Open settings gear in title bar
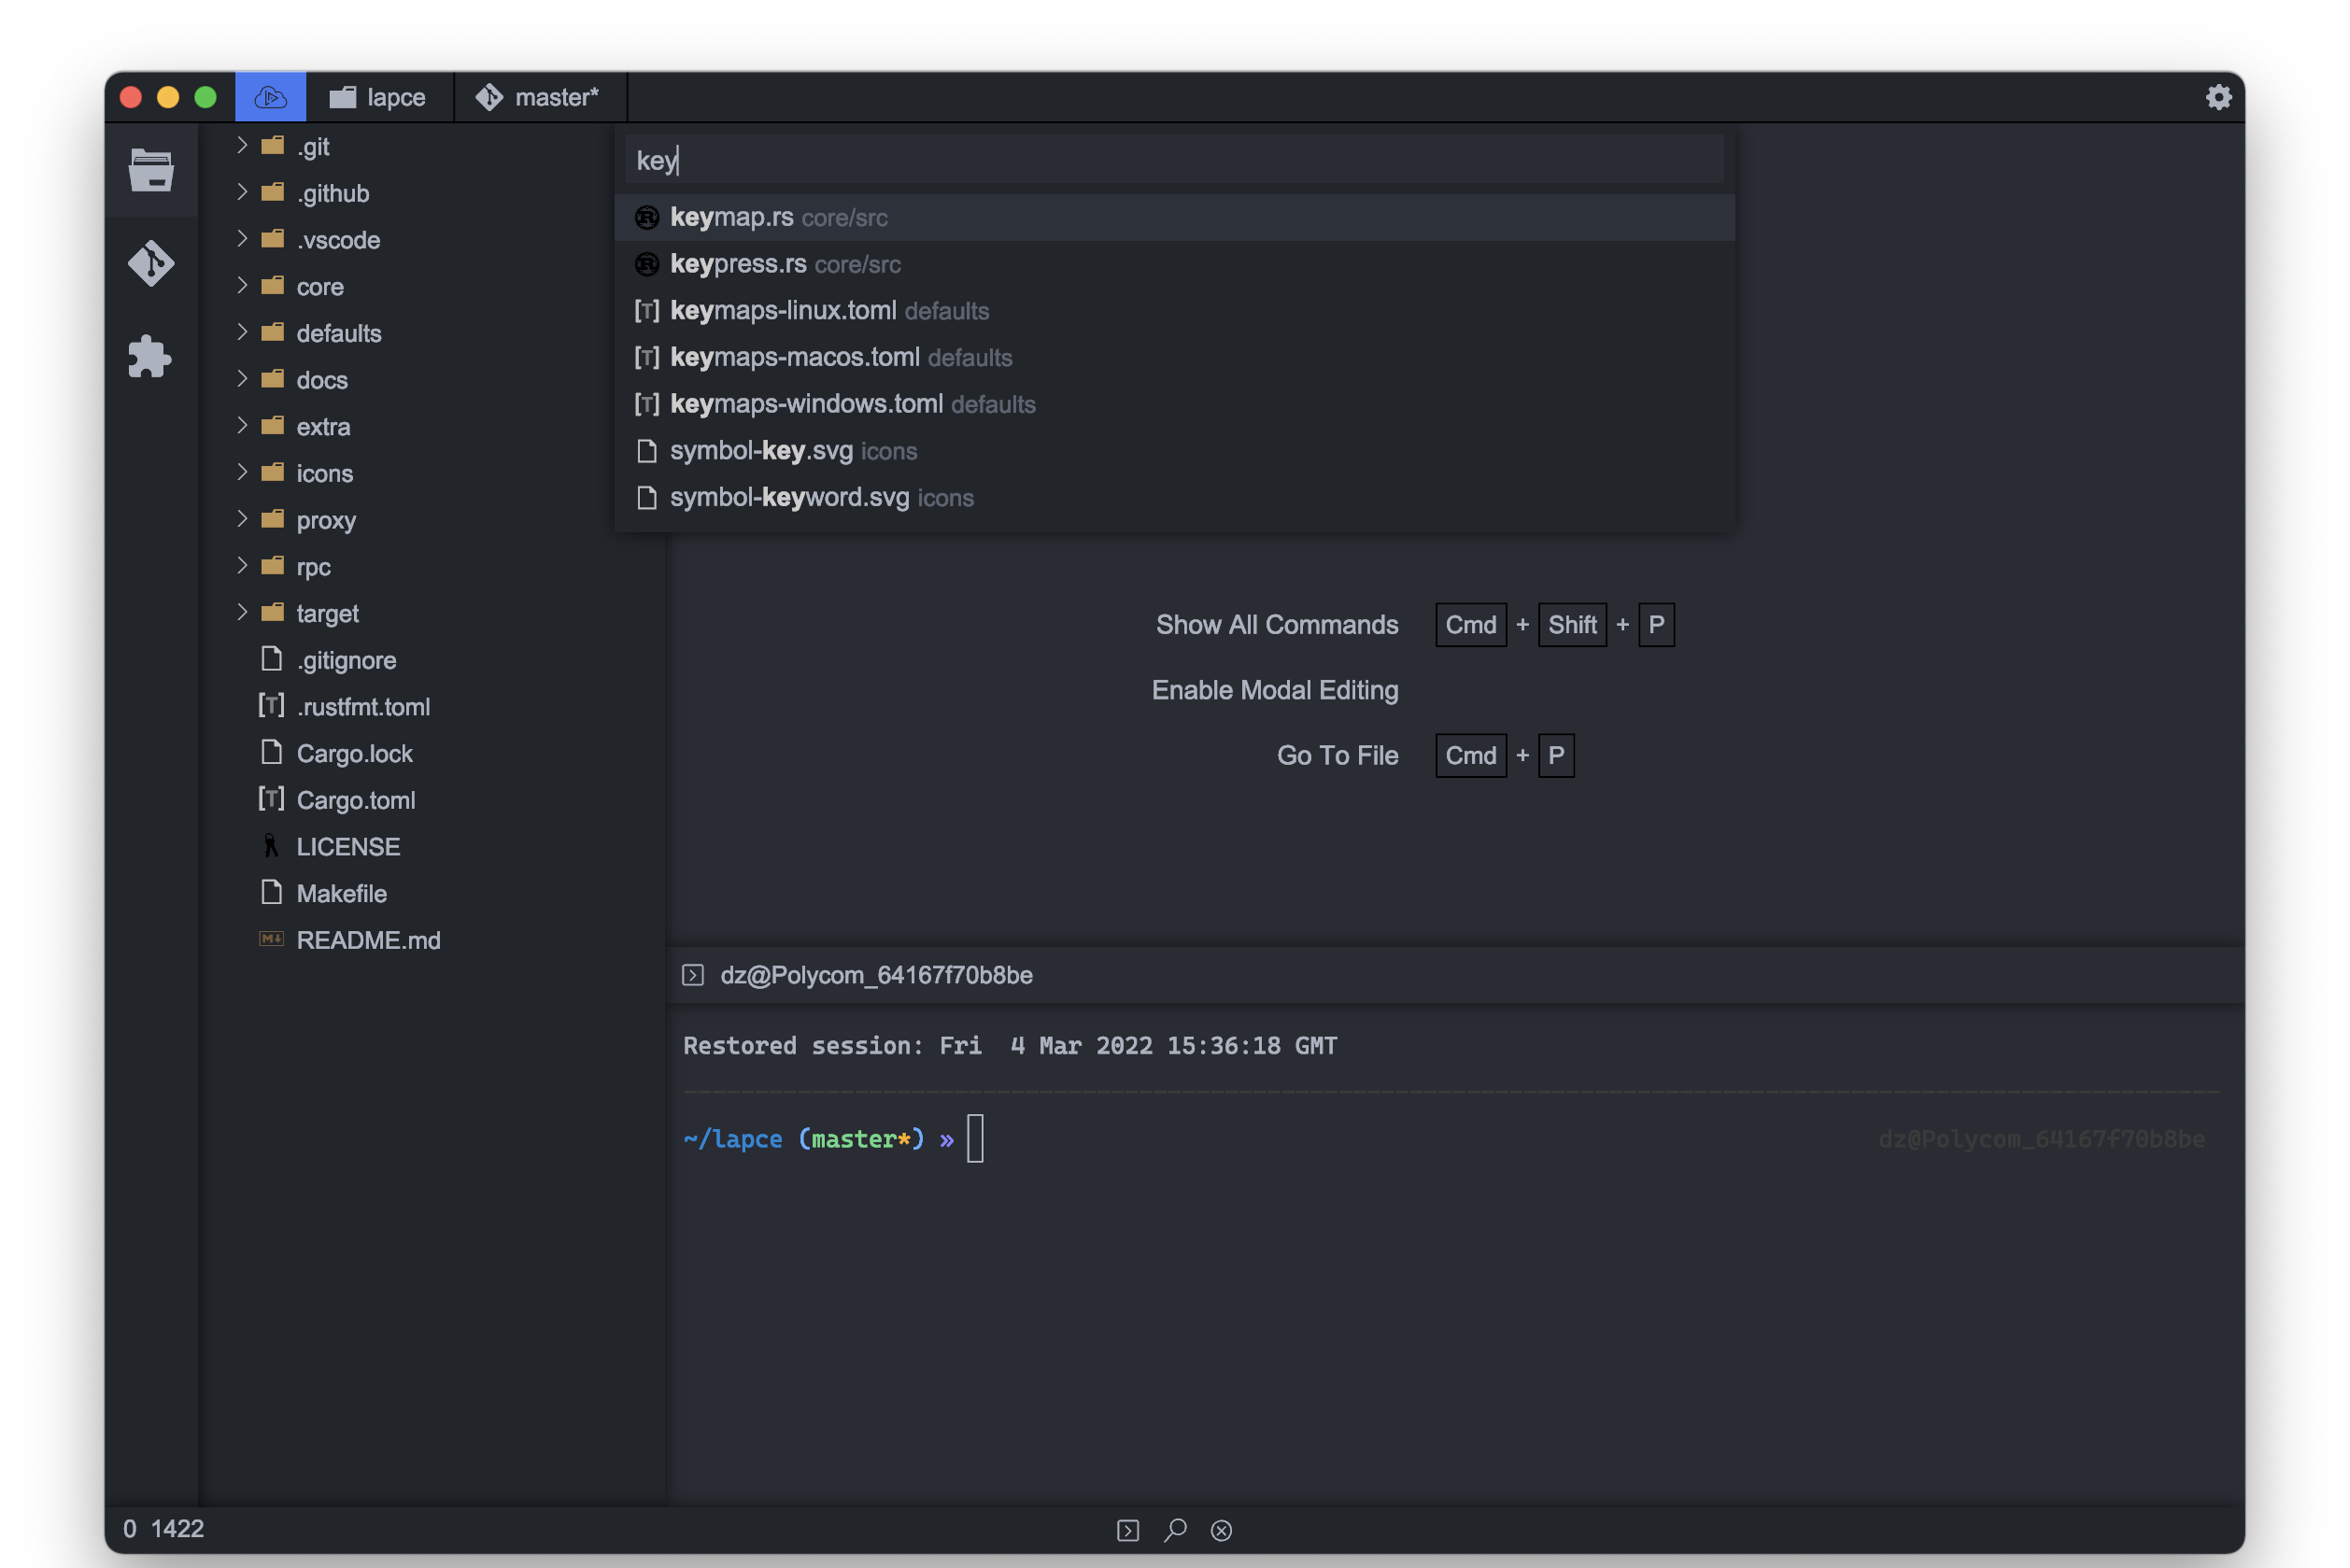The image size is (2350, 1568). (x=2218, y=97)
